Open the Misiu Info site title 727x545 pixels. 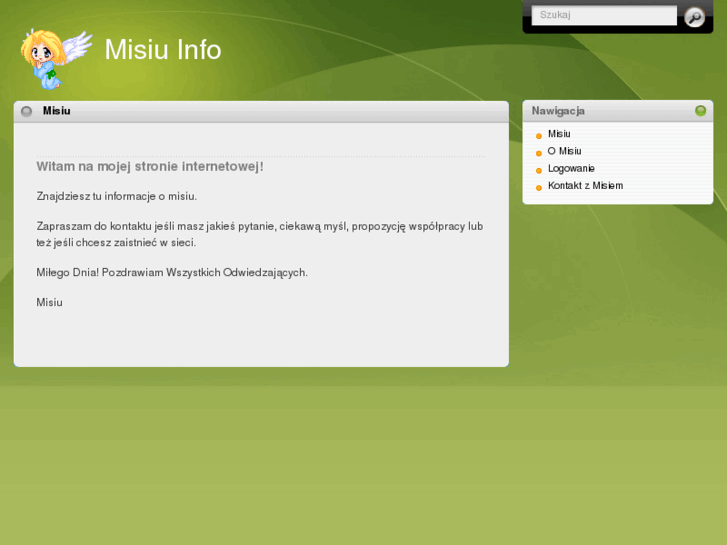pyautogui.click(x=163, y=49)
